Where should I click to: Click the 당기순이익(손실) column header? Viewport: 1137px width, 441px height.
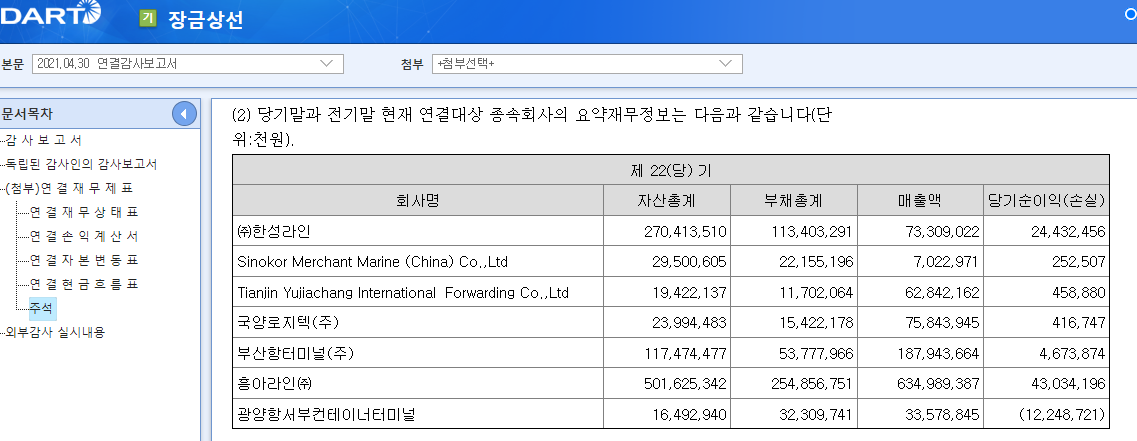point(1046,200)
